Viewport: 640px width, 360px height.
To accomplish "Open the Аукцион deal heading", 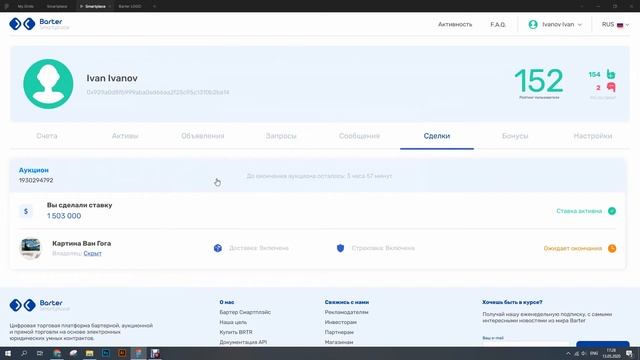I will (33, 170).
